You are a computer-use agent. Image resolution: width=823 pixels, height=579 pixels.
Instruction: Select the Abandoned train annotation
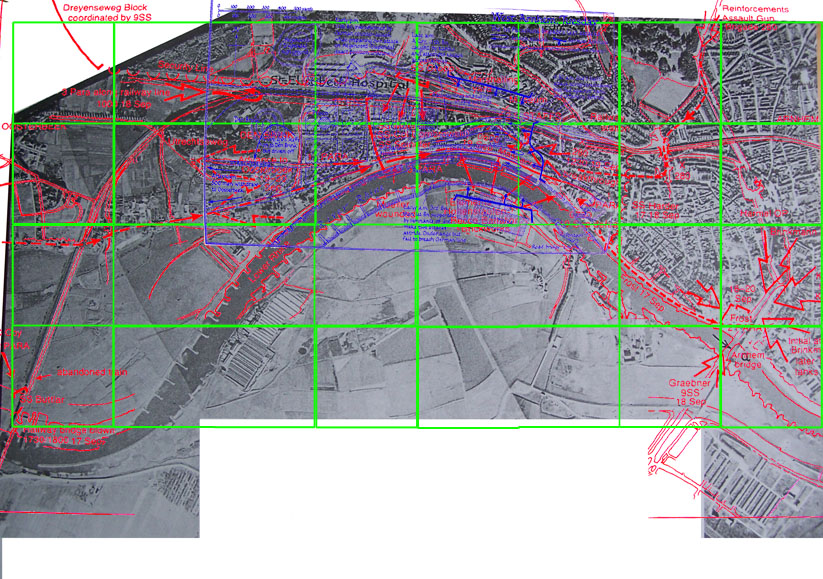pos(92,371)
